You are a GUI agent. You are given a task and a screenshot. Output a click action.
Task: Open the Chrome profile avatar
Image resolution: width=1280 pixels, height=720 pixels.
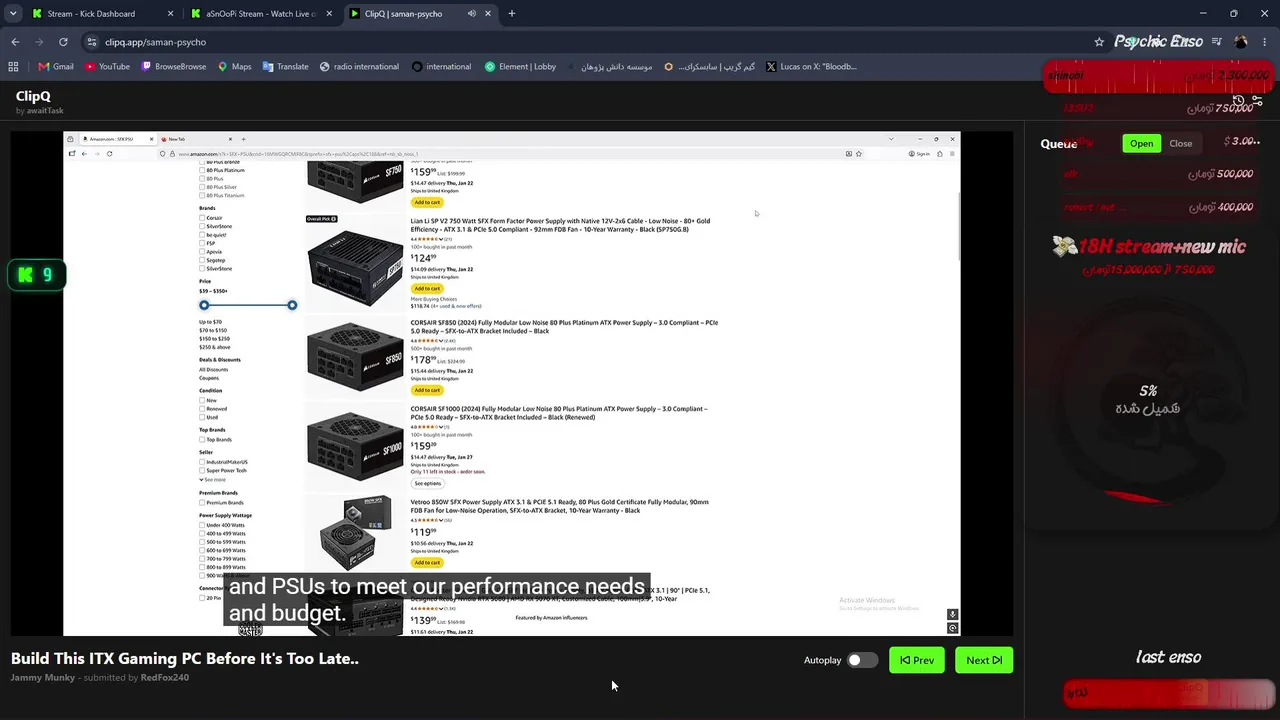pos(1241,42)
